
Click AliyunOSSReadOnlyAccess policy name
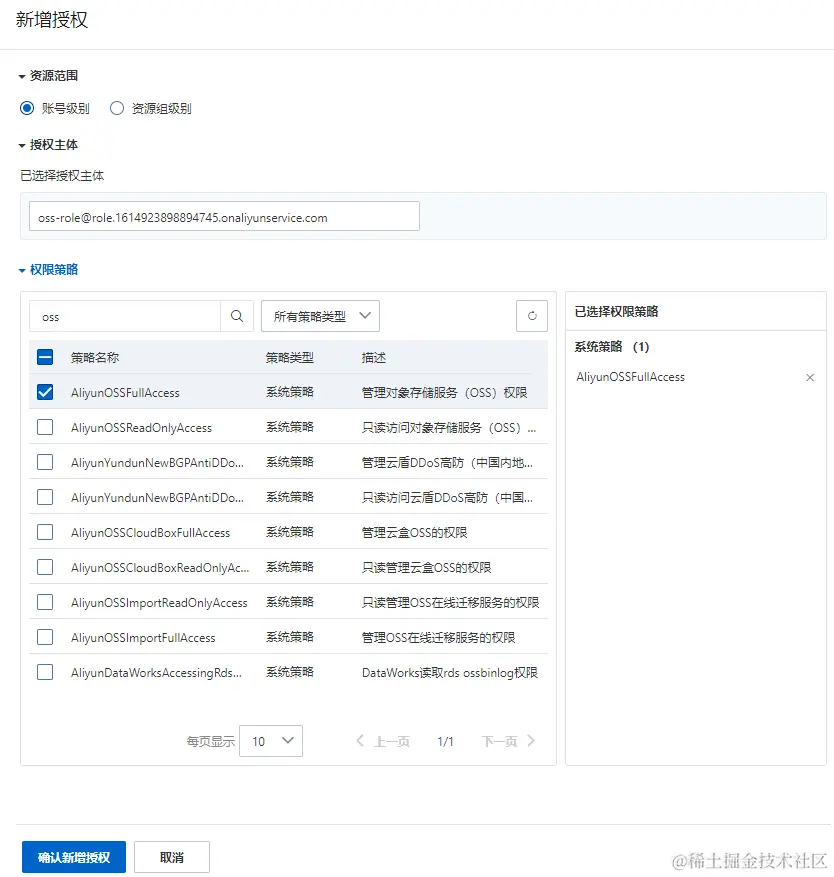click(142, 428)
